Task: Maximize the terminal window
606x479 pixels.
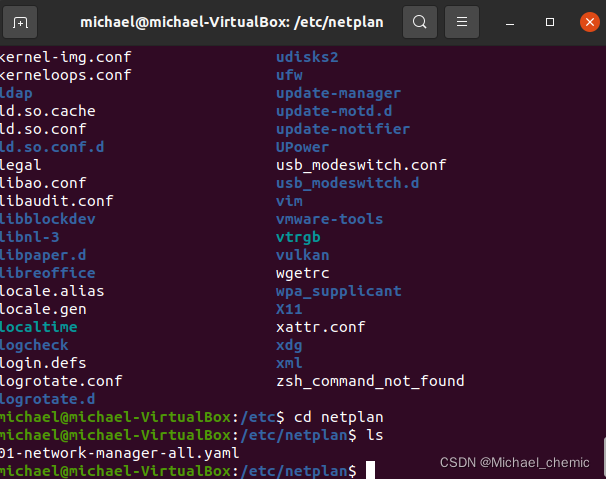Action: (550, 22)
